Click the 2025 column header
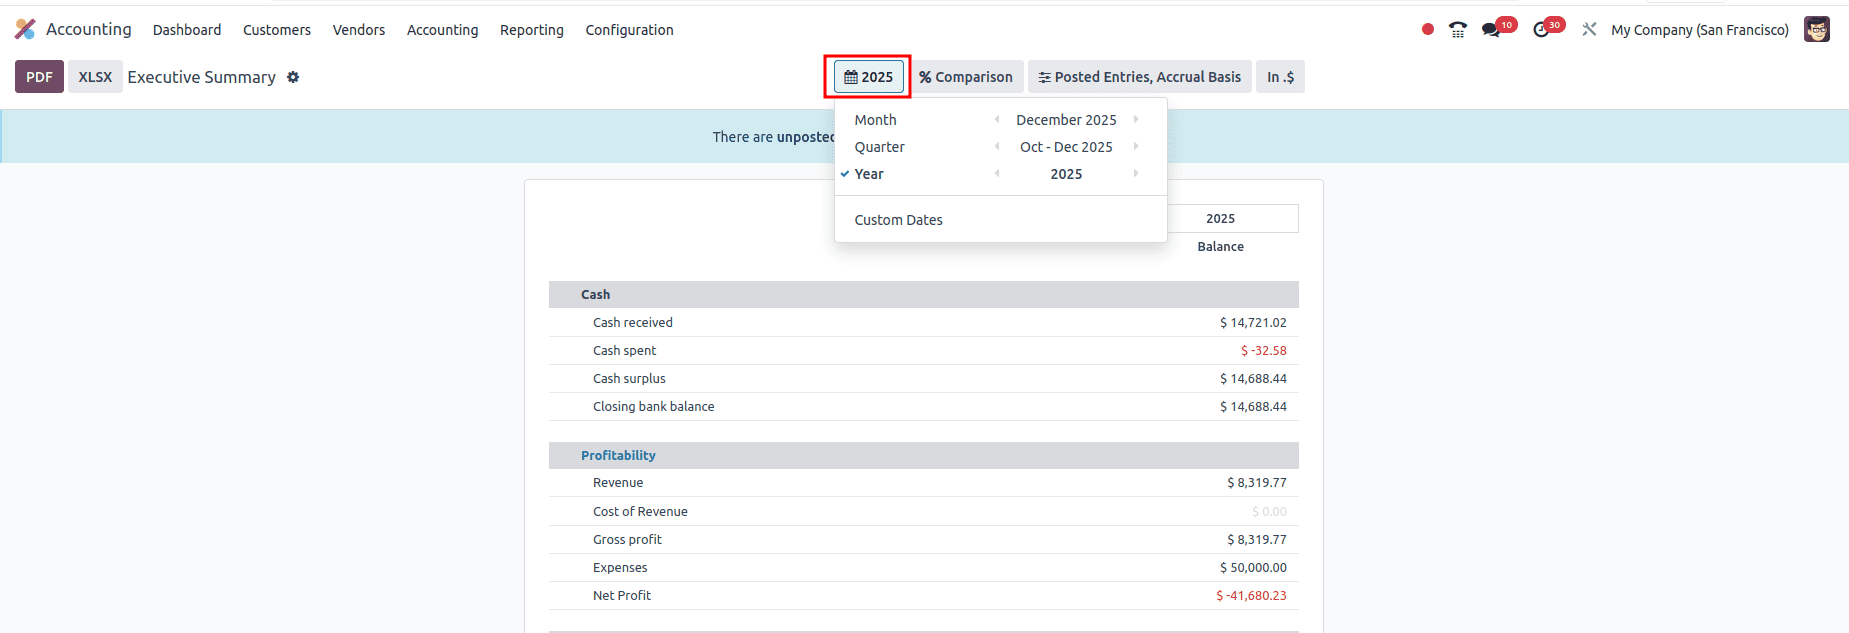The image size is (1849, 633). pos(1220,218)
